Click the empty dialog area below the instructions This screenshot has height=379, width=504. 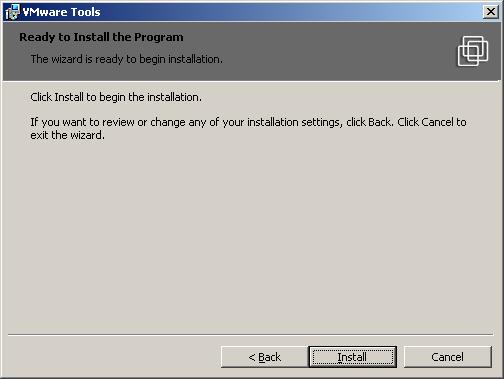(252, 233)
